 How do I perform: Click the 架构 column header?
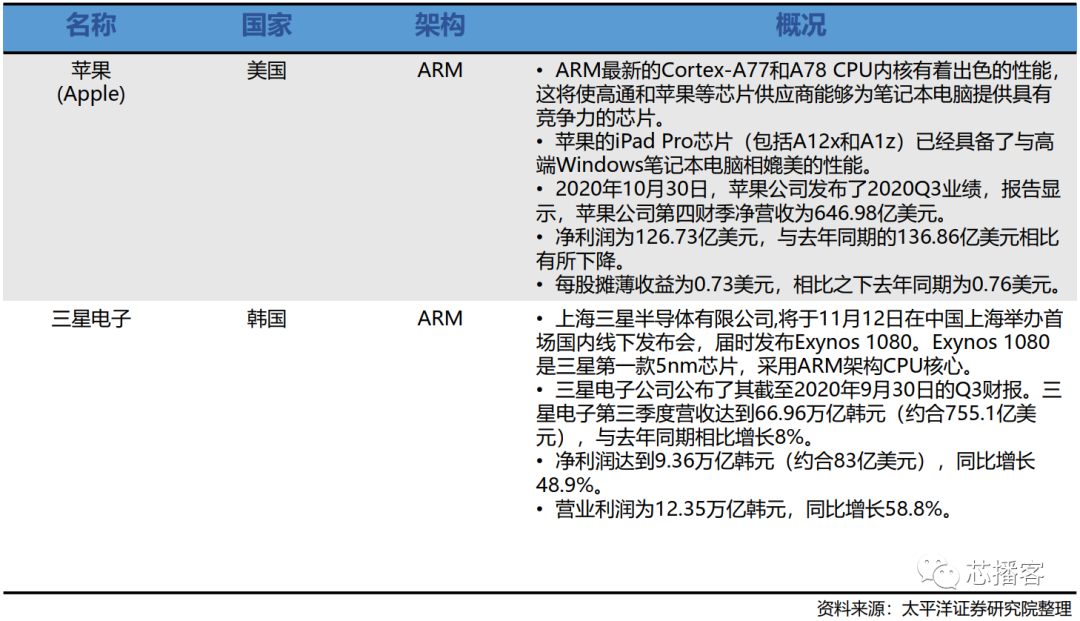[439, 25]
